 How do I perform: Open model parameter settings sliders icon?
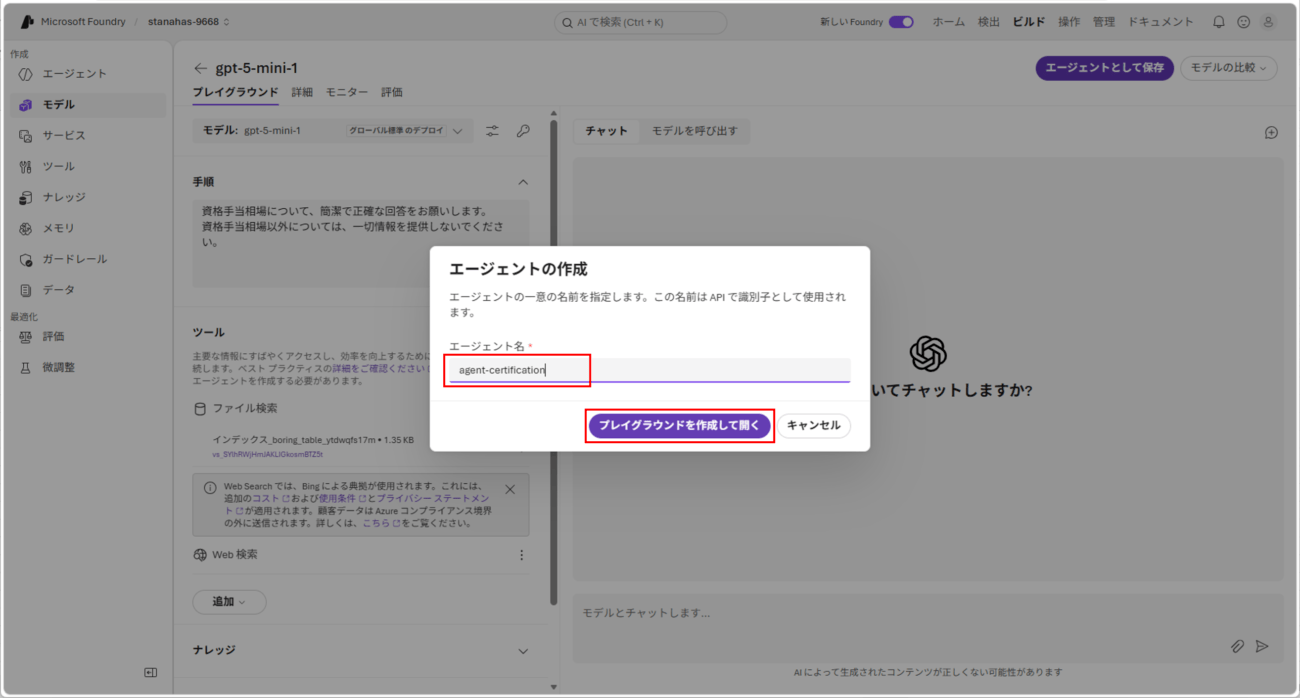pos(492,131)
